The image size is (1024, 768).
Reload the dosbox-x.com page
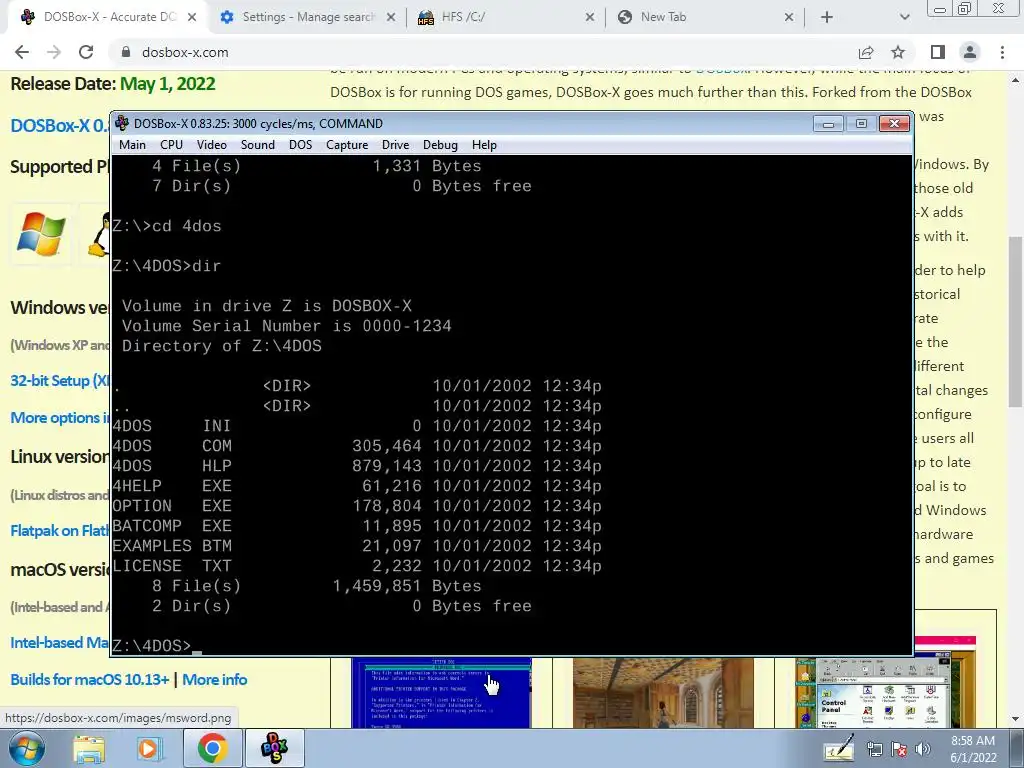[86, 52]
